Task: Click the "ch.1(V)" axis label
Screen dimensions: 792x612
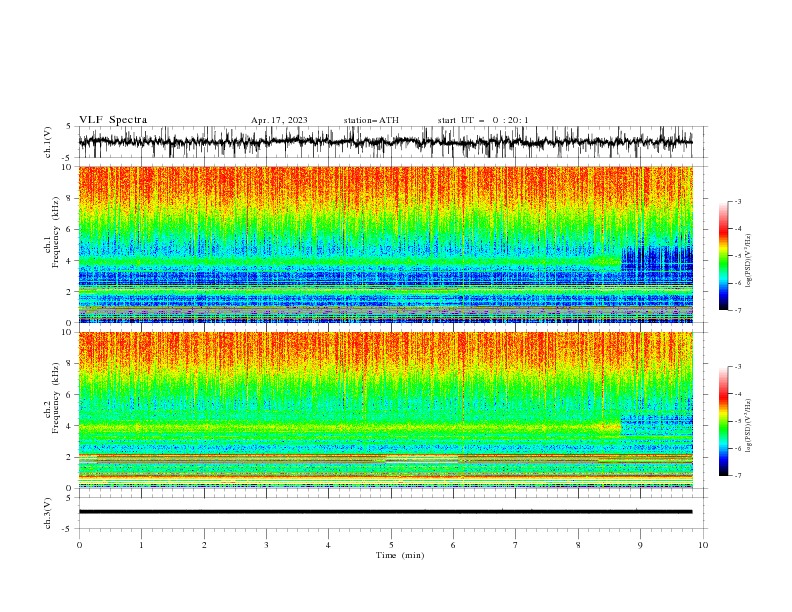Action: click(48, 142)
